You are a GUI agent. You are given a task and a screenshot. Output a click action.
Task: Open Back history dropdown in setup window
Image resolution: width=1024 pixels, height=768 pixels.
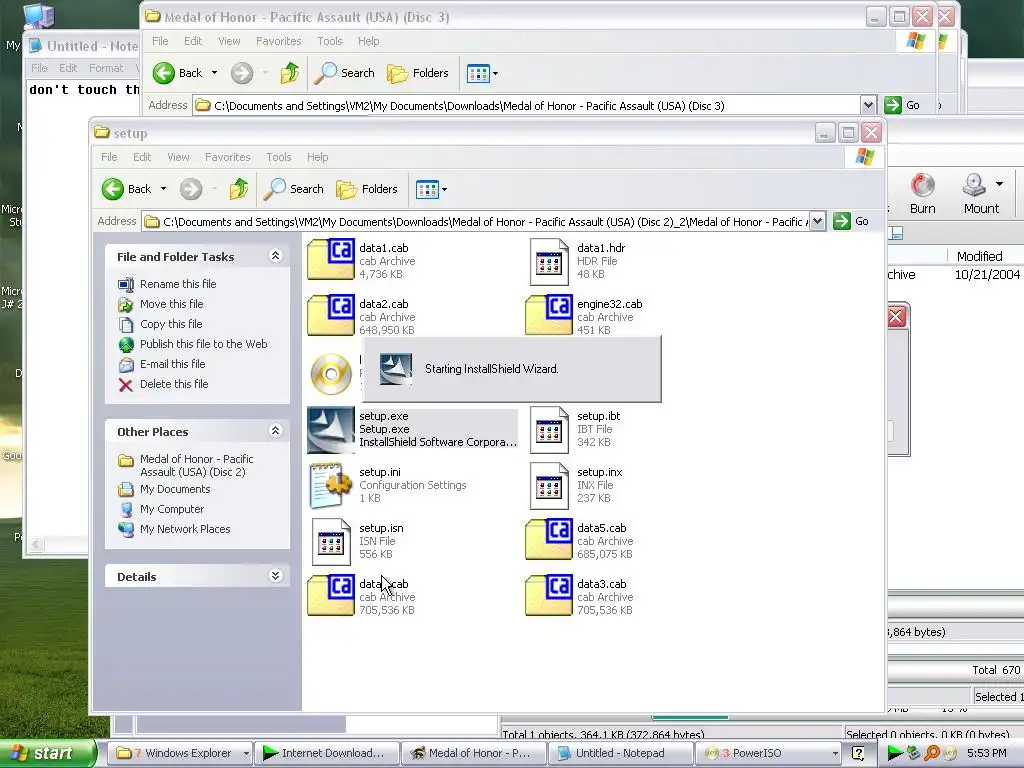[163, 189]
